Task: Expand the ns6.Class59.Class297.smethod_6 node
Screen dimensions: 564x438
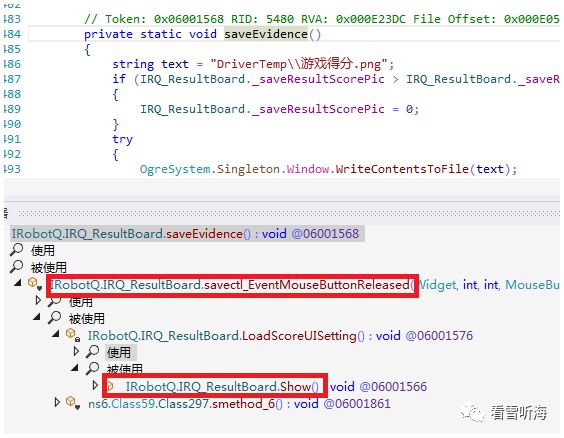Action: tap(57, 402)
